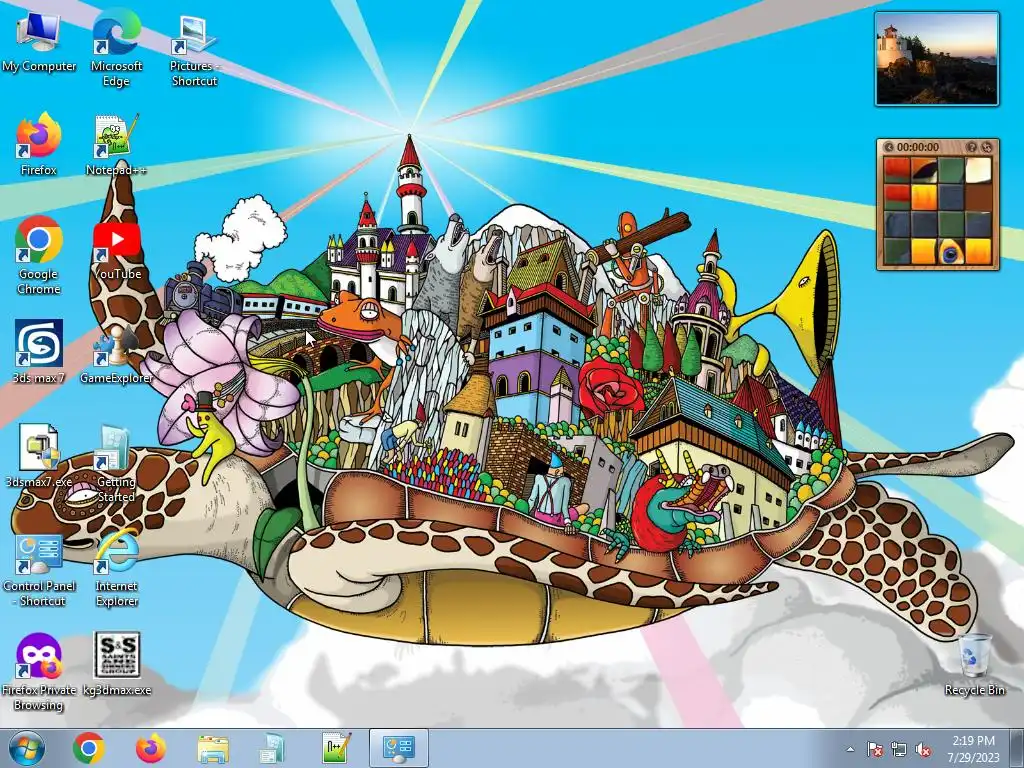The image size is (1024, 768).
Task: Select the Pictures - Shortcut desktop icon
Action: click(x=194, y=50)
